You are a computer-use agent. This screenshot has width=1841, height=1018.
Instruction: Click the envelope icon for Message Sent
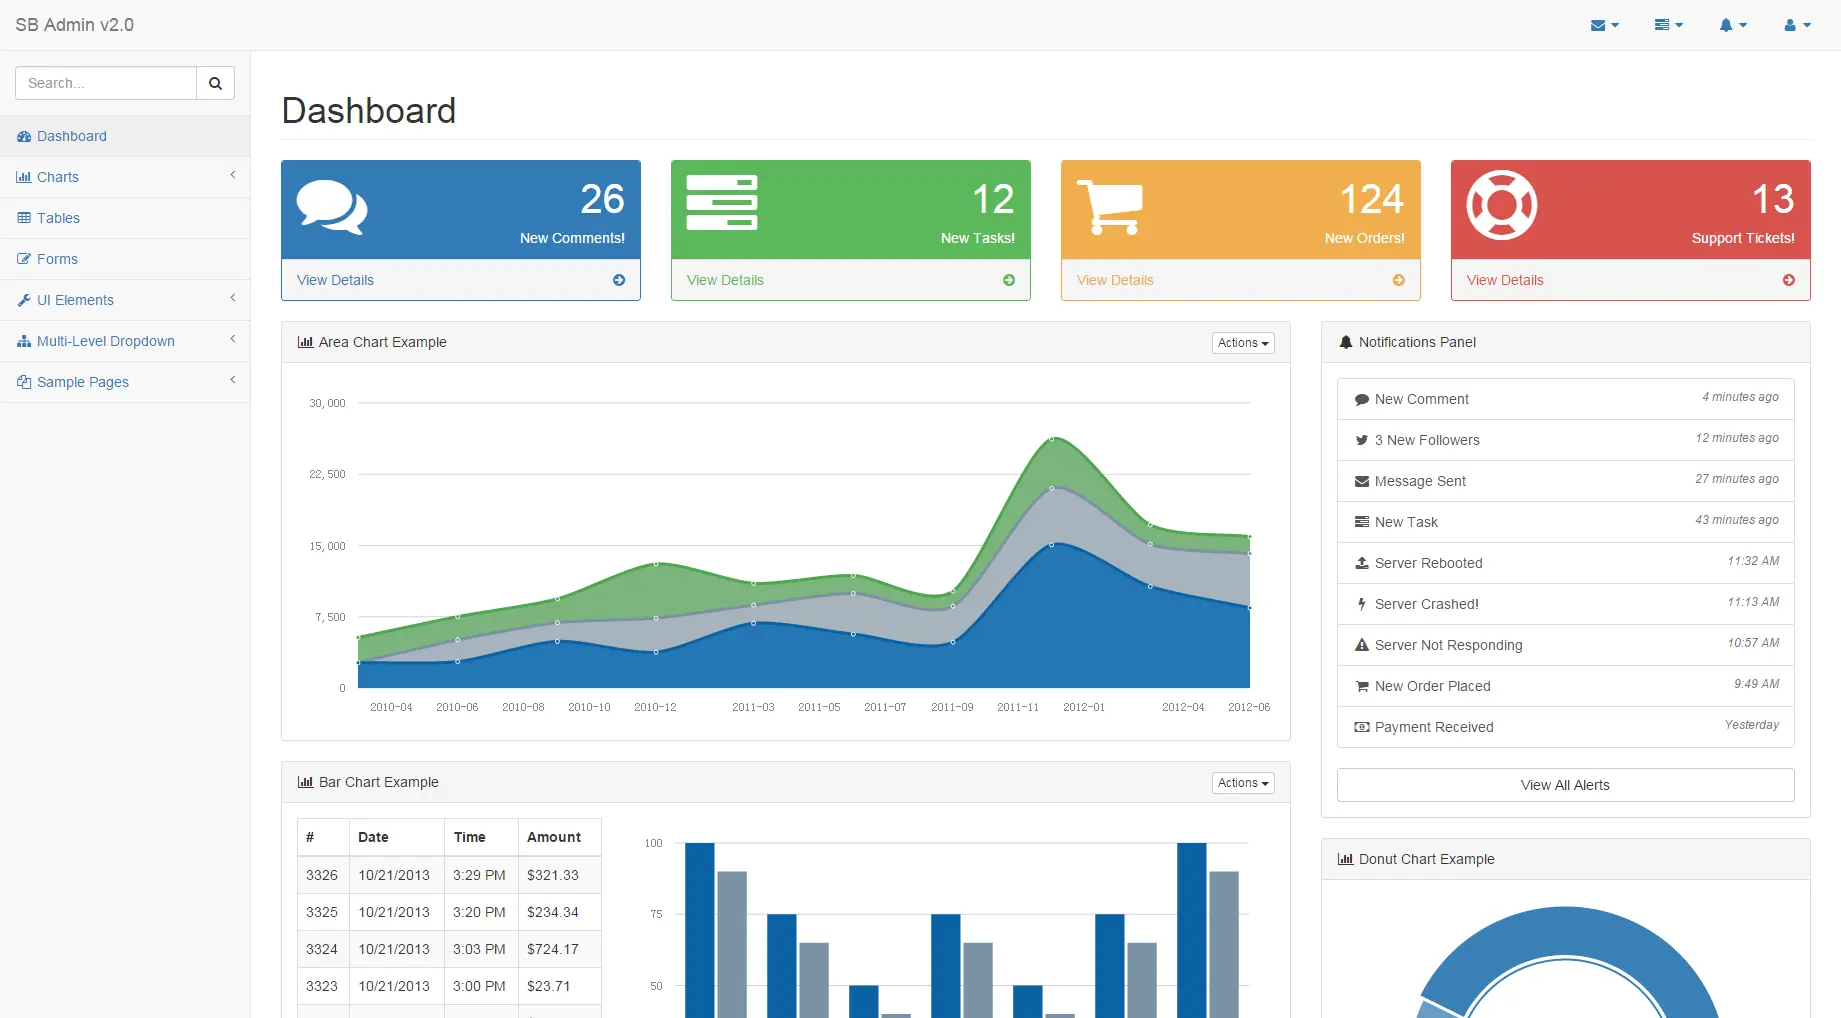click(1362, 481)
